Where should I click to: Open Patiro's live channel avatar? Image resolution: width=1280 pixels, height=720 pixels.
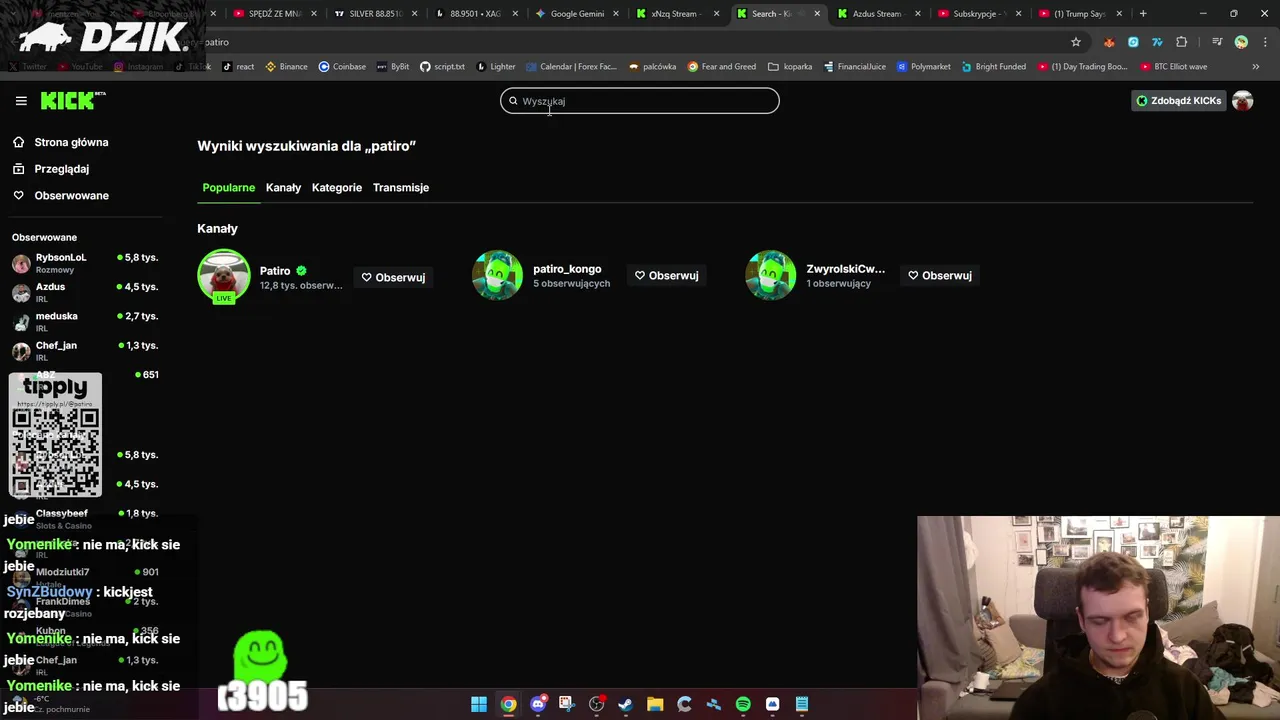[x=224, y=276]
